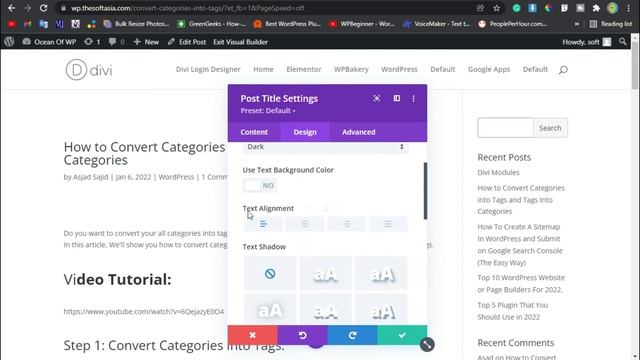Bookmark this page with star icon
This screenshot has height=360, width=640.
pyautogui.click(x=496, y=8)
